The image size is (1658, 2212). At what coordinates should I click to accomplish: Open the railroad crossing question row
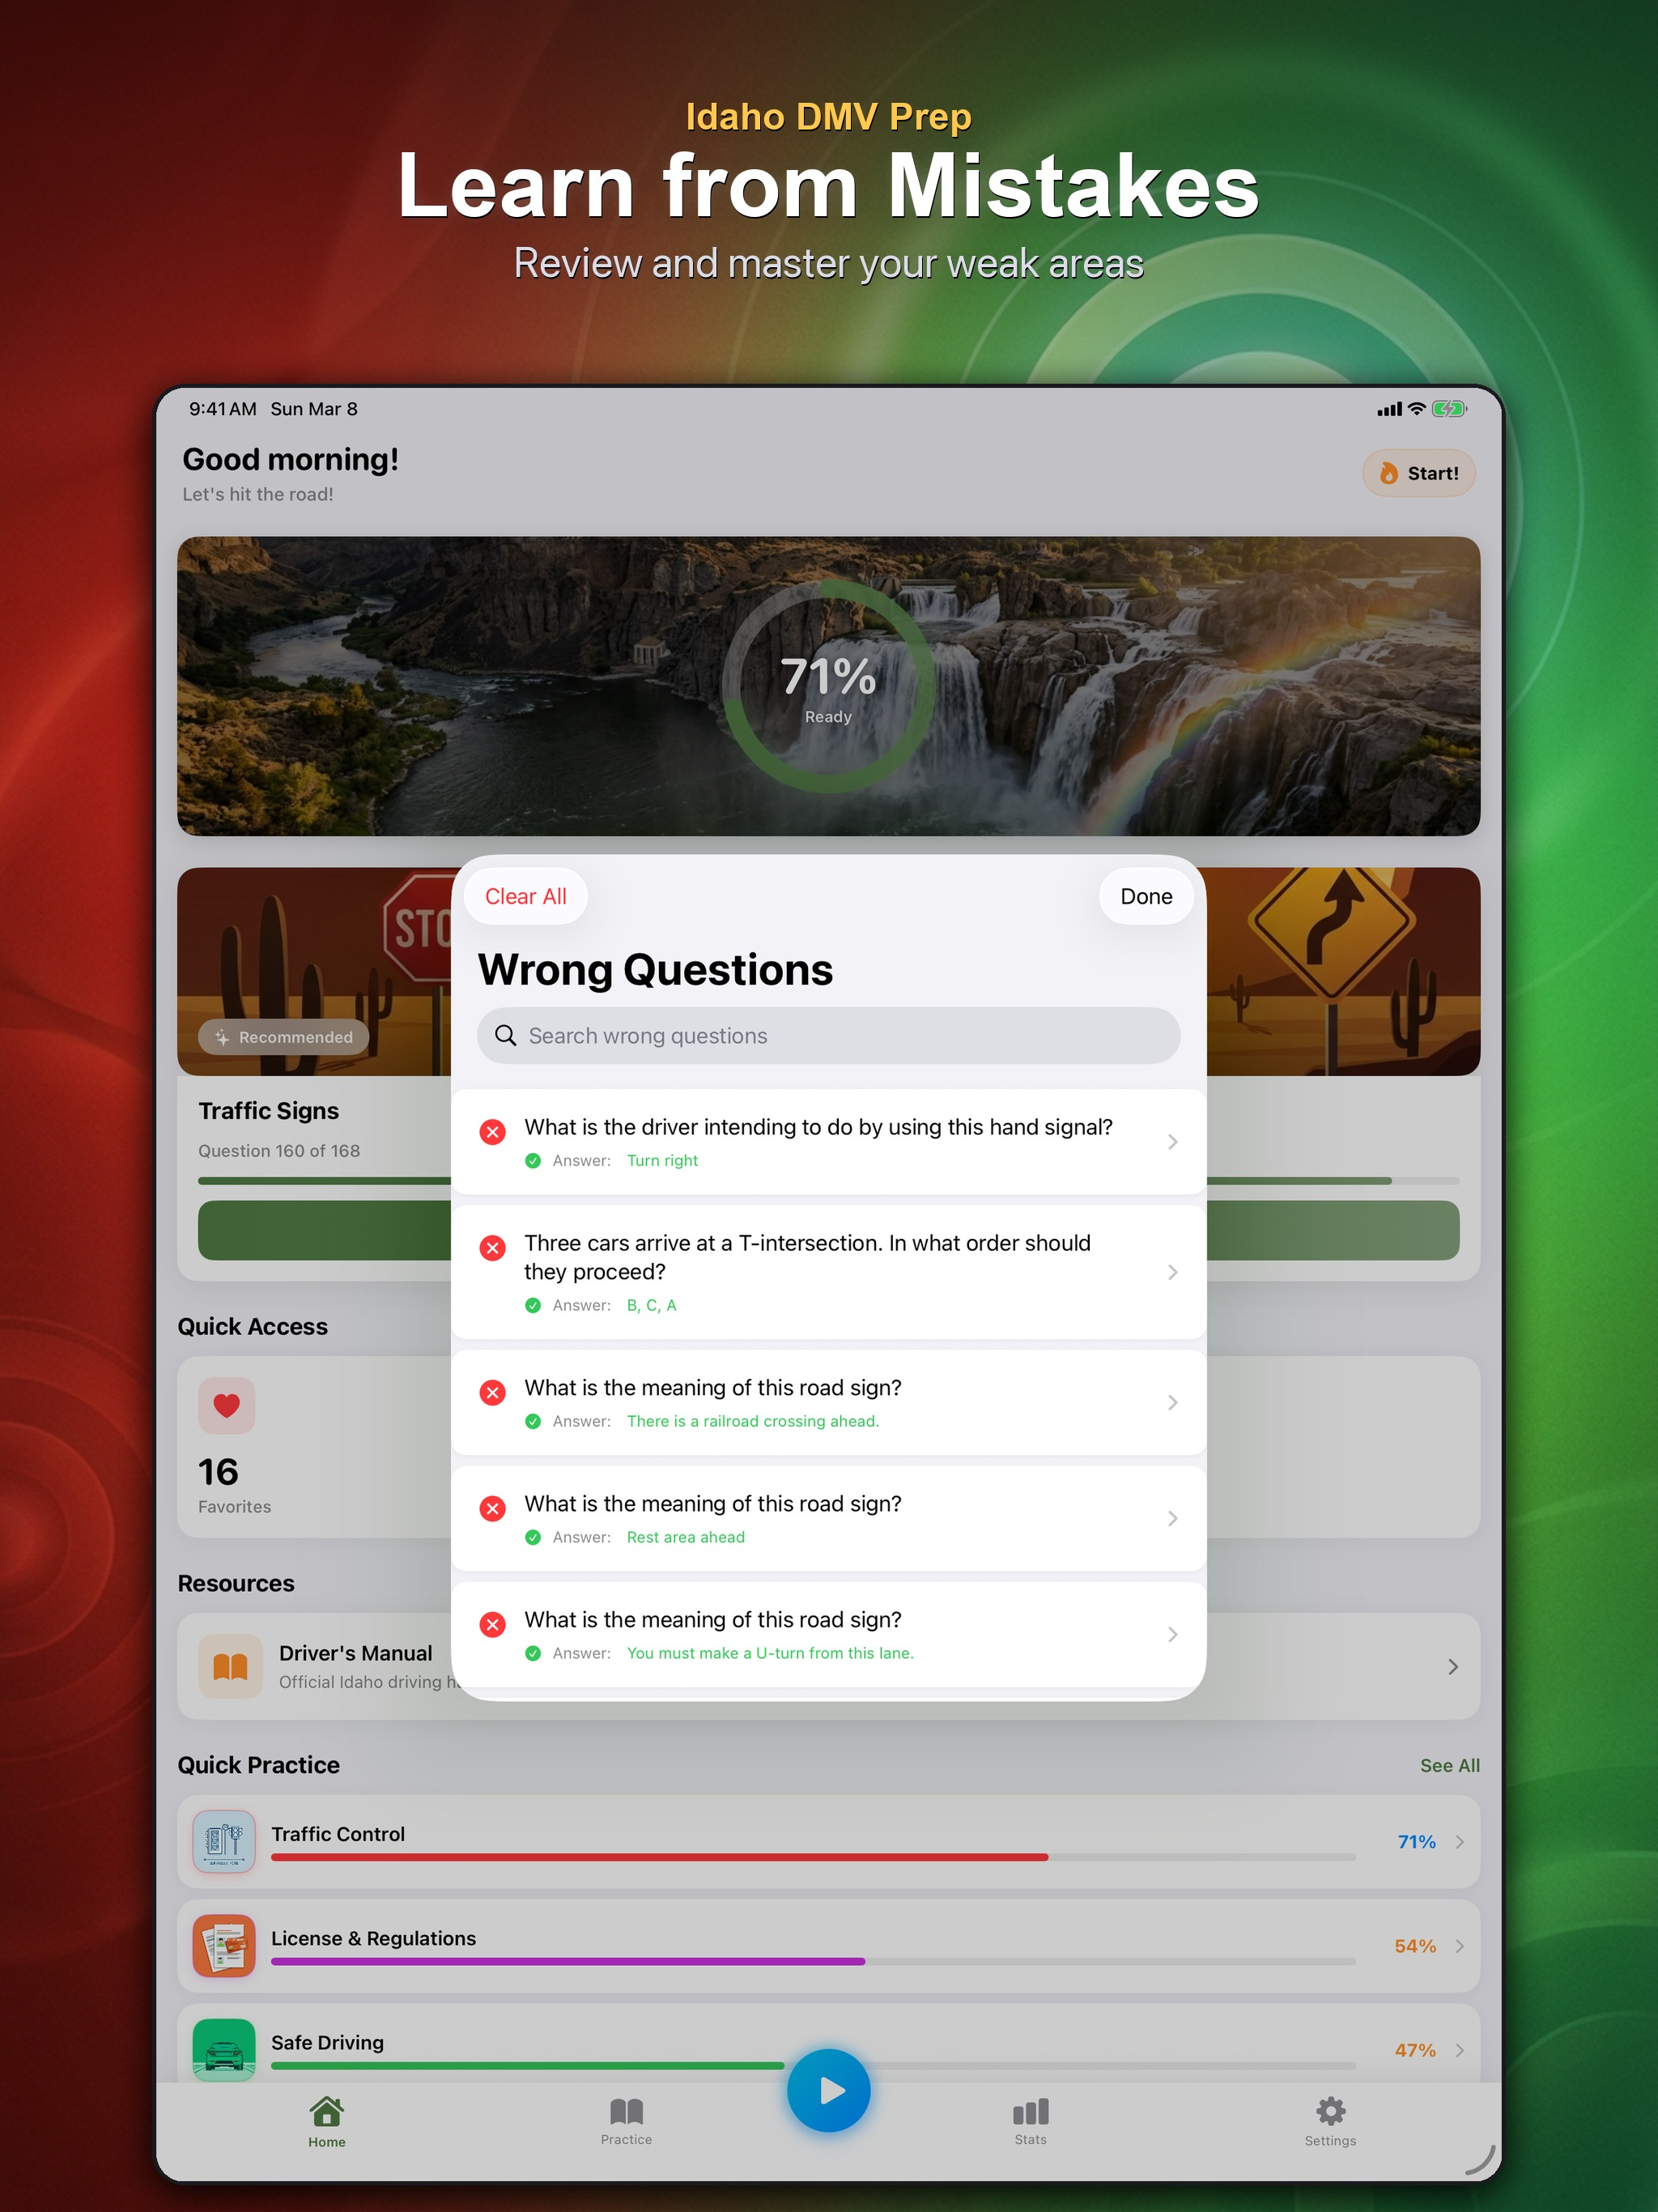[x=828, y=1402]
